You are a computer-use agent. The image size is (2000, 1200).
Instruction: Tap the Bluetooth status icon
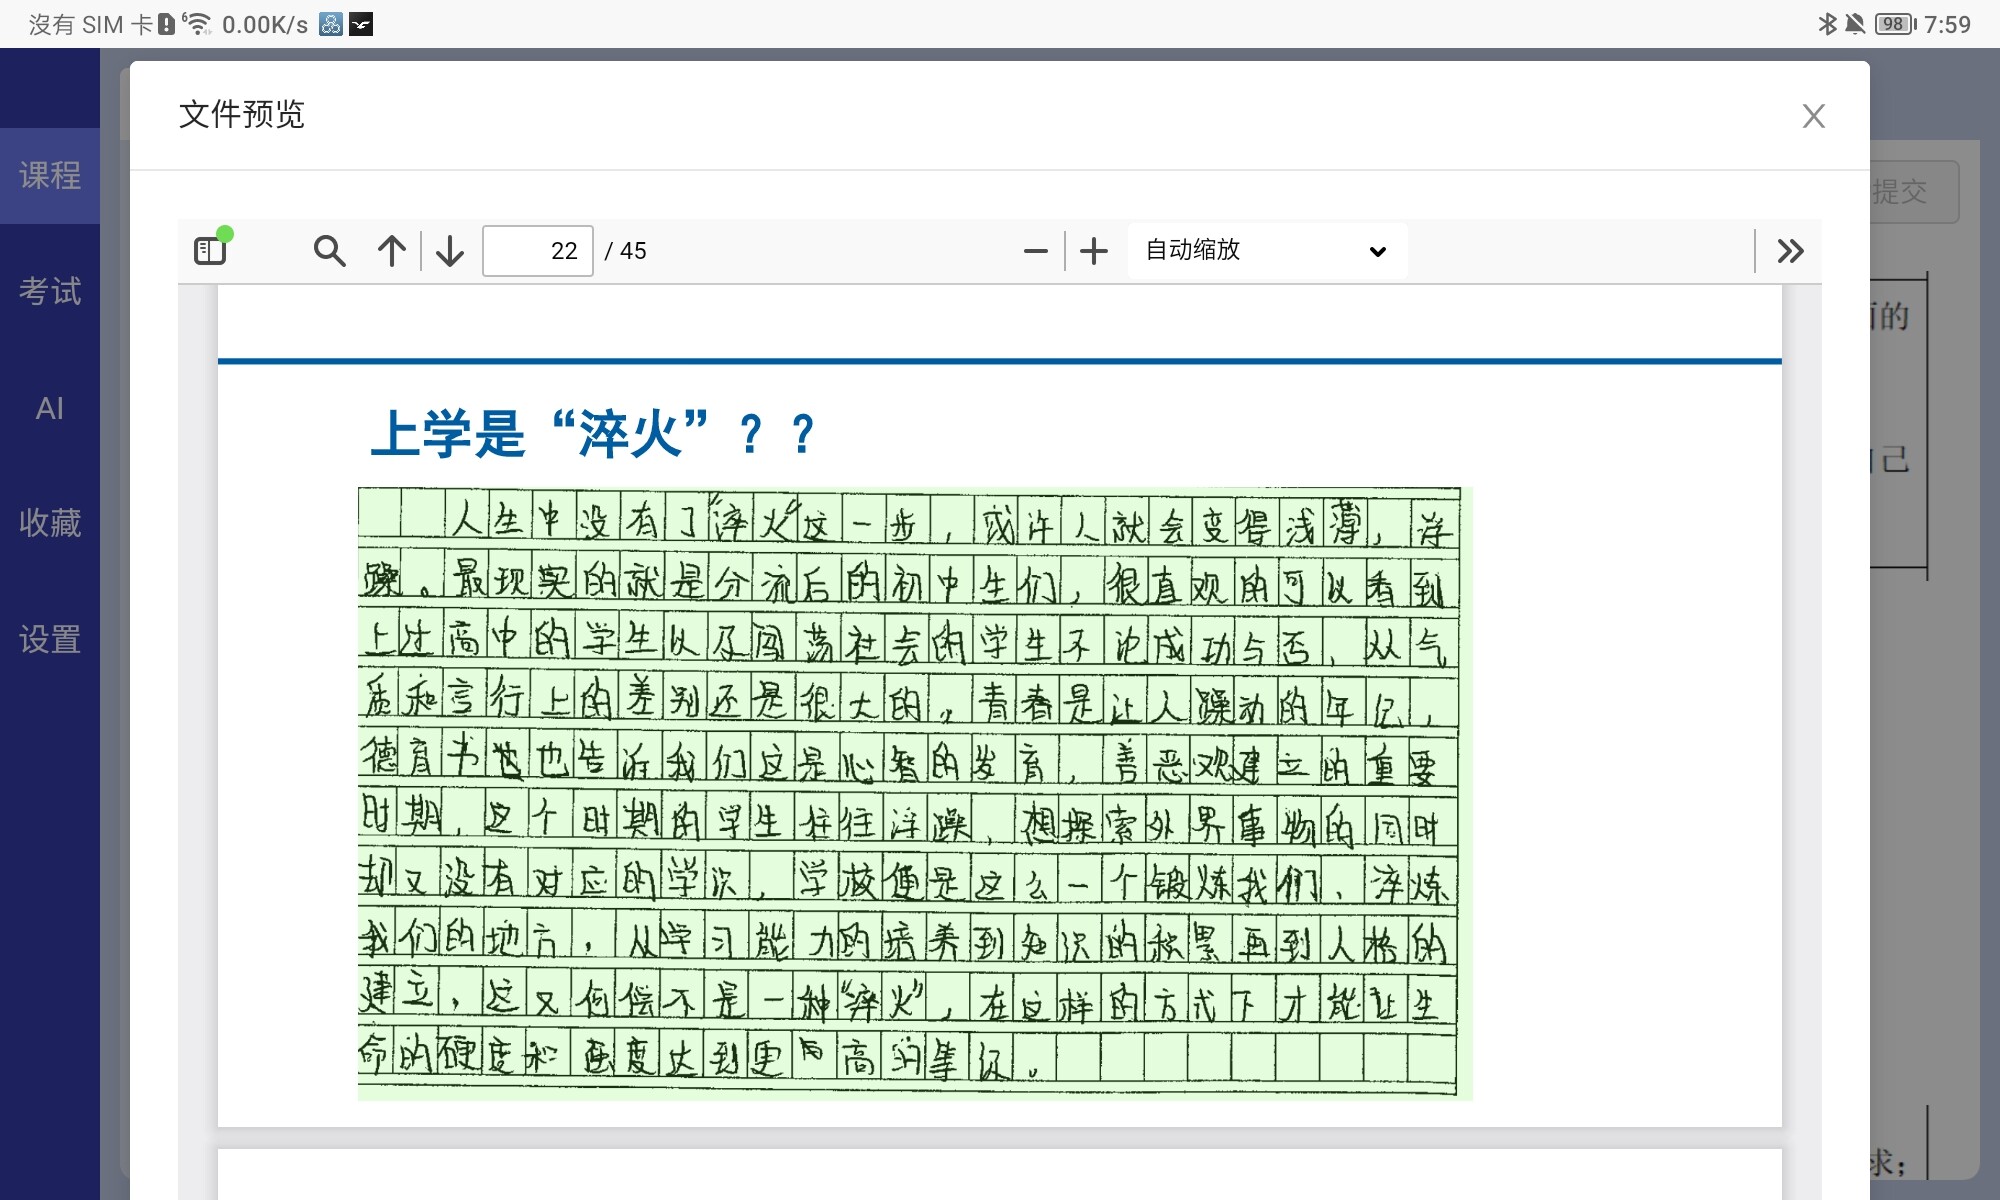(1827, 24)
